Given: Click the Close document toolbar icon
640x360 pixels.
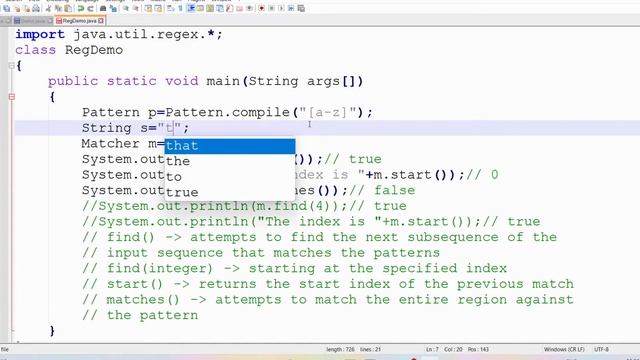Looking at the screenshot, I should [17, 9].
